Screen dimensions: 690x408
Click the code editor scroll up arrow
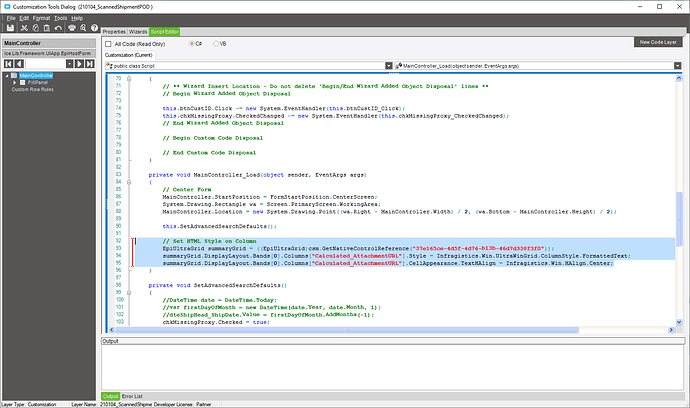click(x=679, y=78)
